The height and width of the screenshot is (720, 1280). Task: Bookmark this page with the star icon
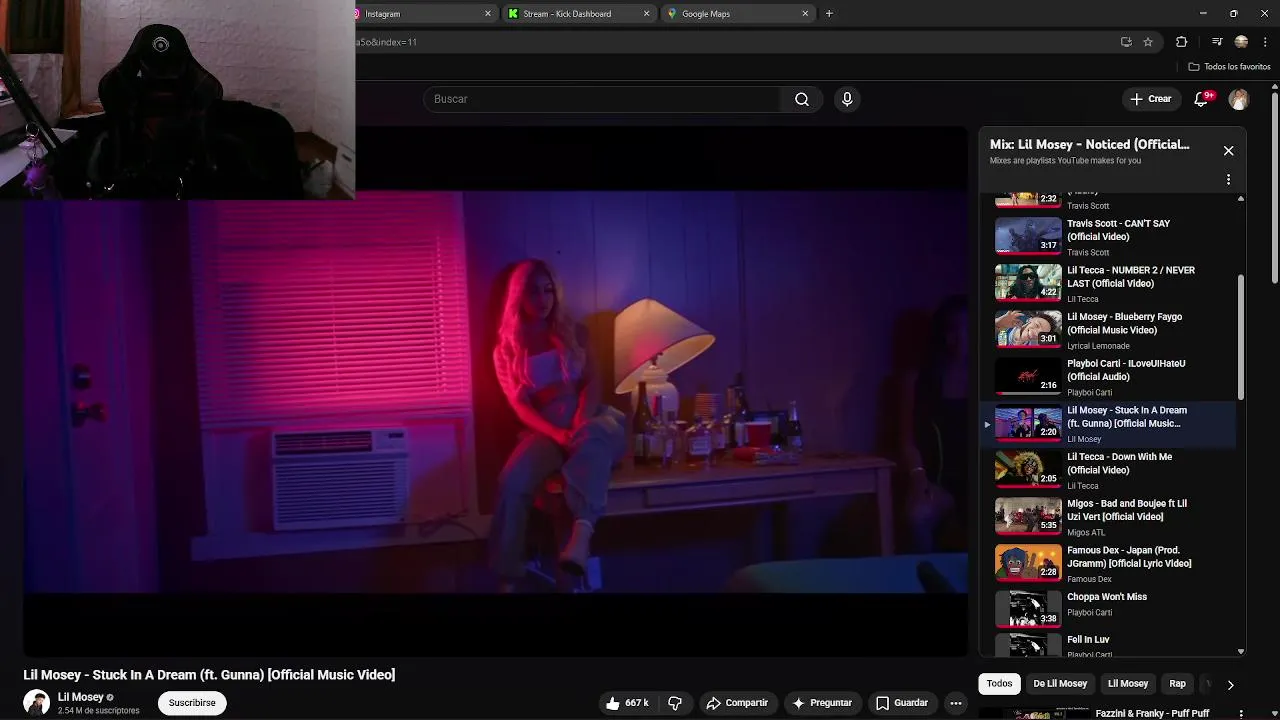pyautogui.click(x=1148, y=42)
